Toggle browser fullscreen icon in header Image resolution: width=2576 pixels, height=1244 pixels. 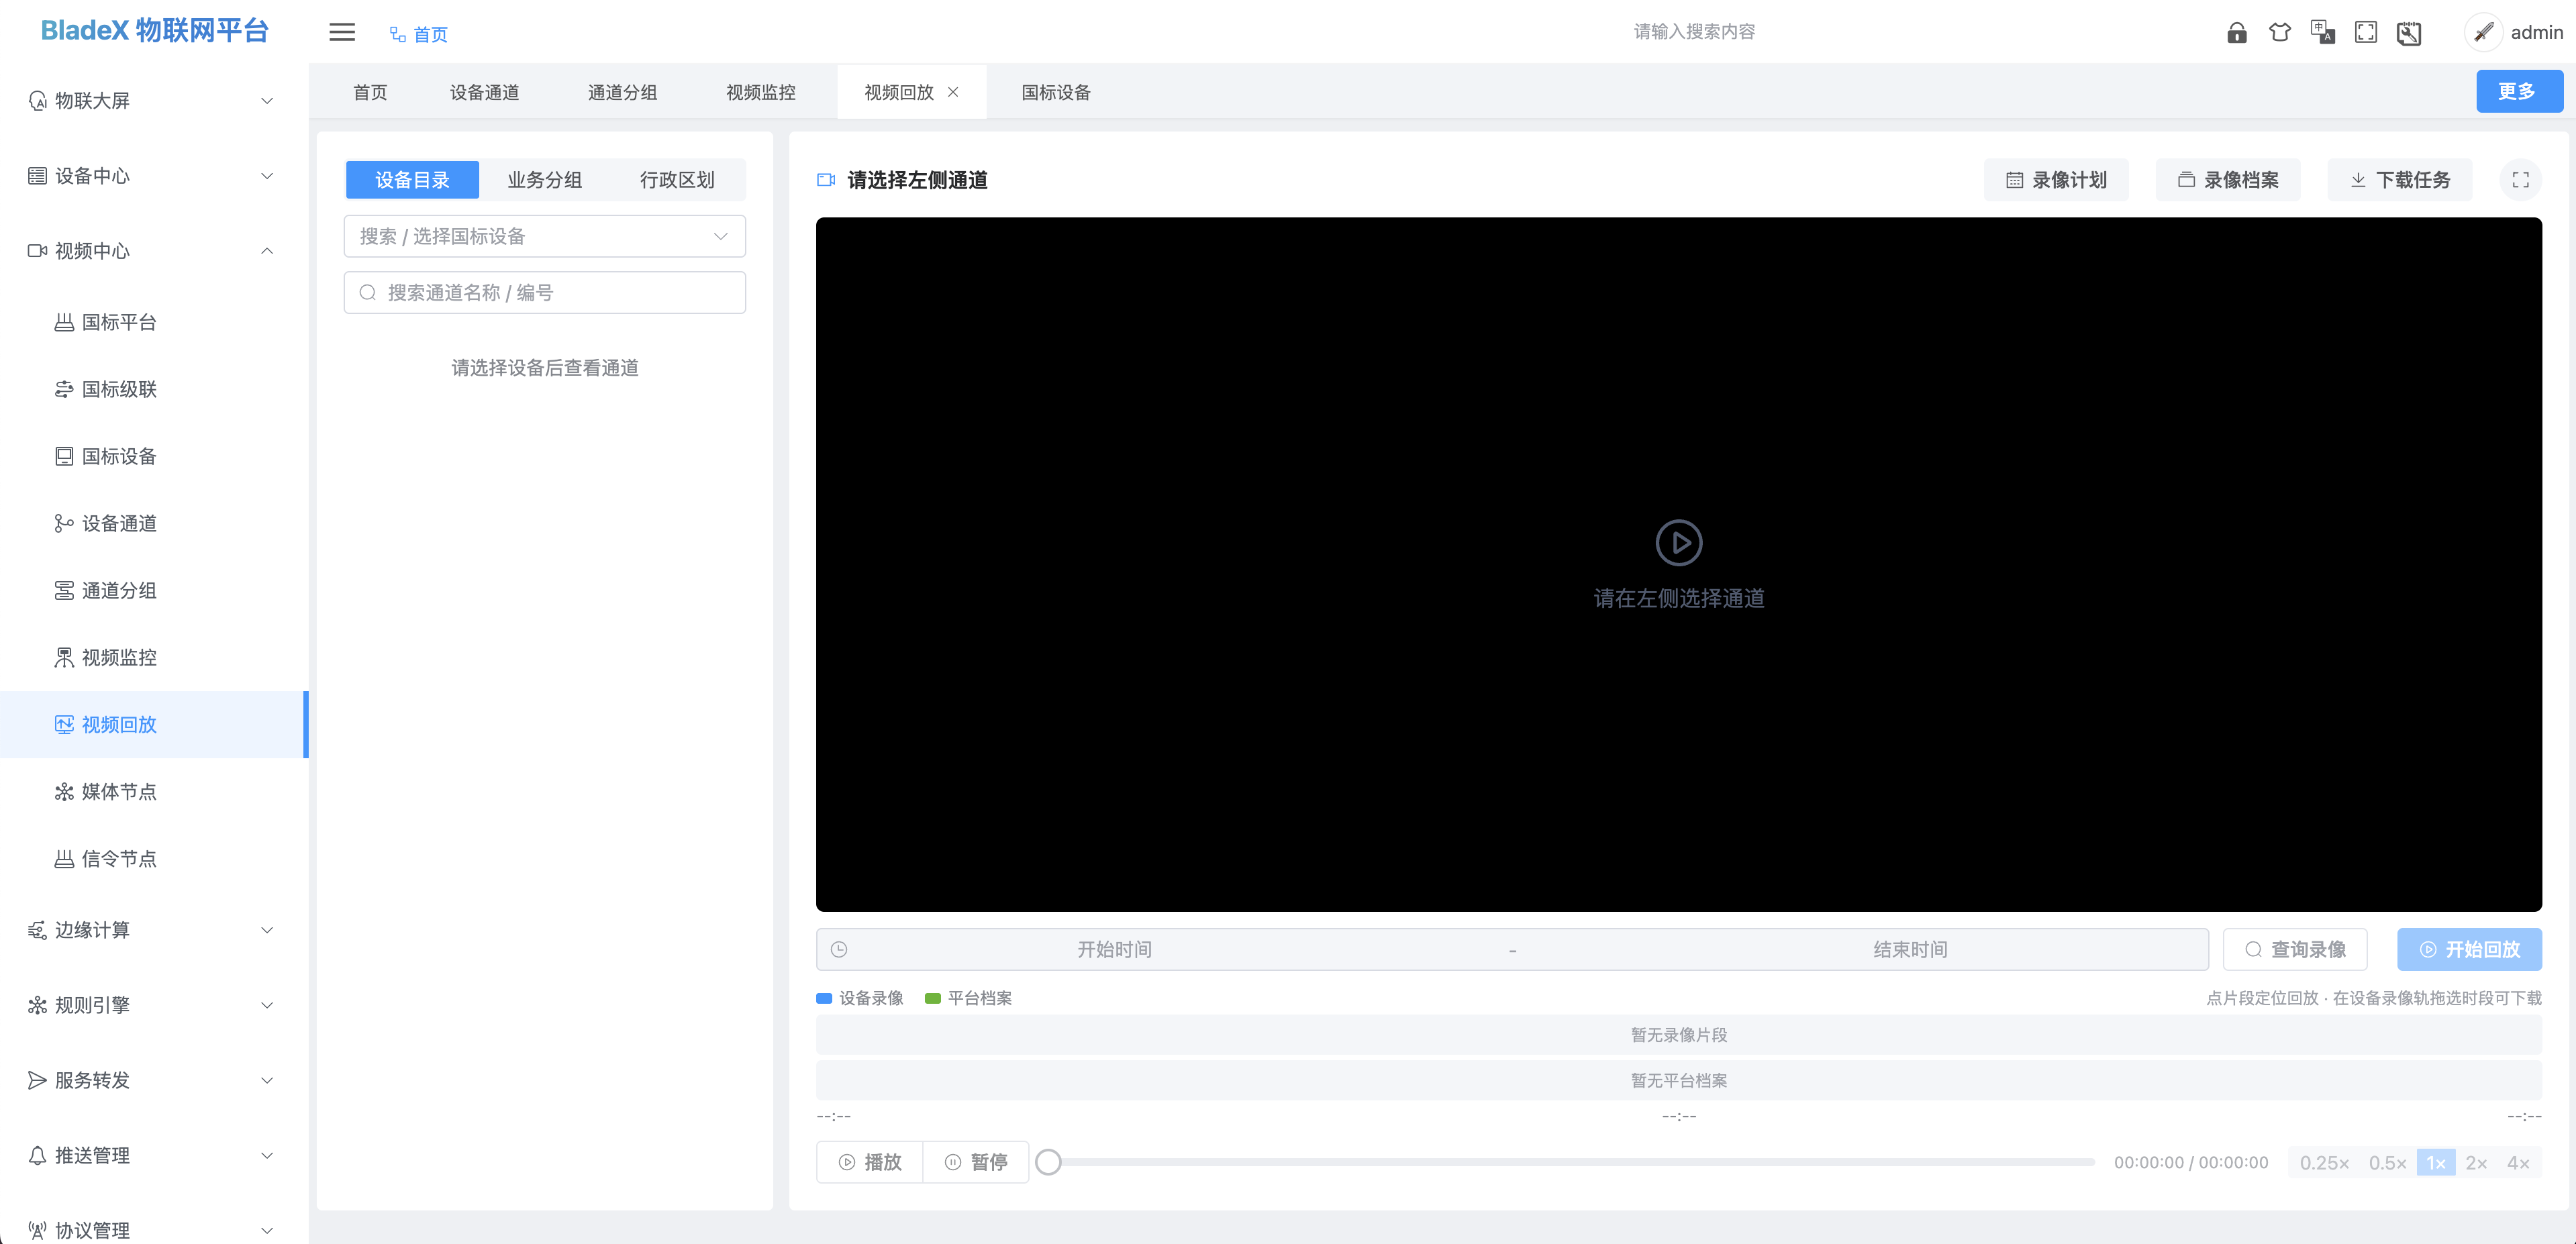coord(2366,32)
